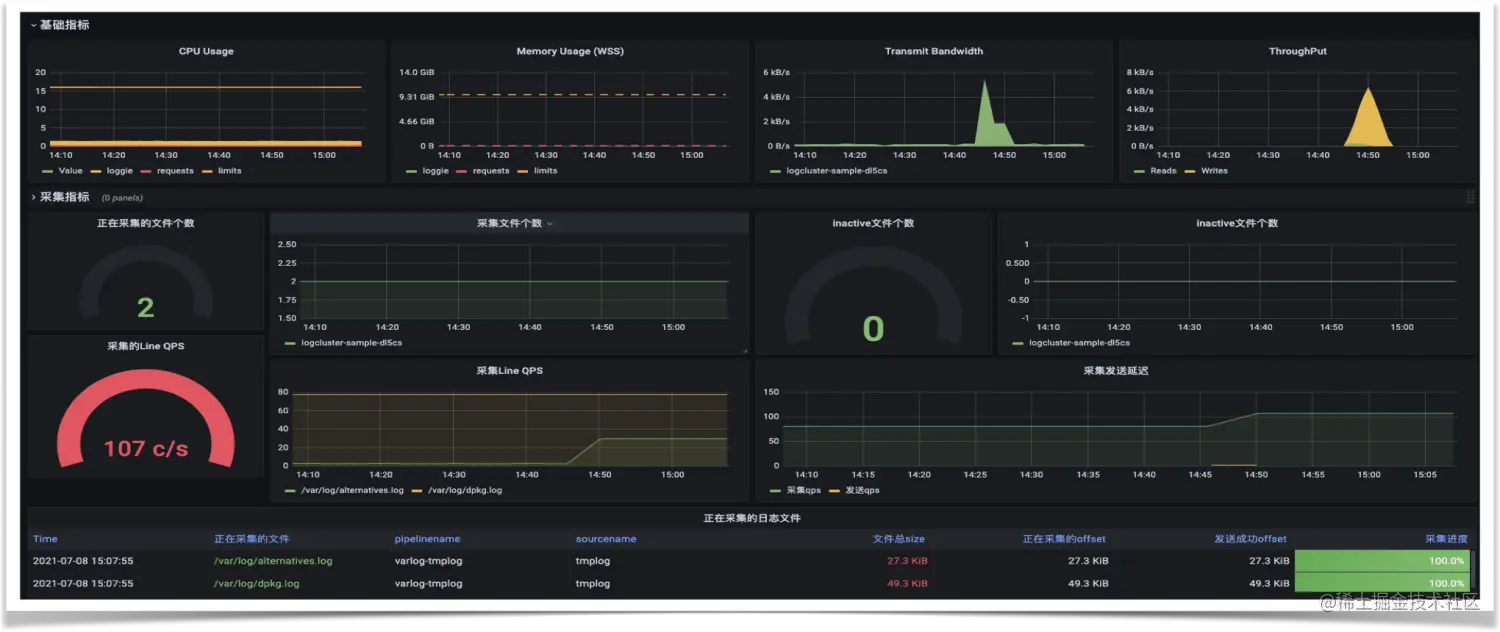This screenshot has height=632, width=1500.
Task: Open the 正在采集的日志文件 table panel title
Action: [751, 518]
